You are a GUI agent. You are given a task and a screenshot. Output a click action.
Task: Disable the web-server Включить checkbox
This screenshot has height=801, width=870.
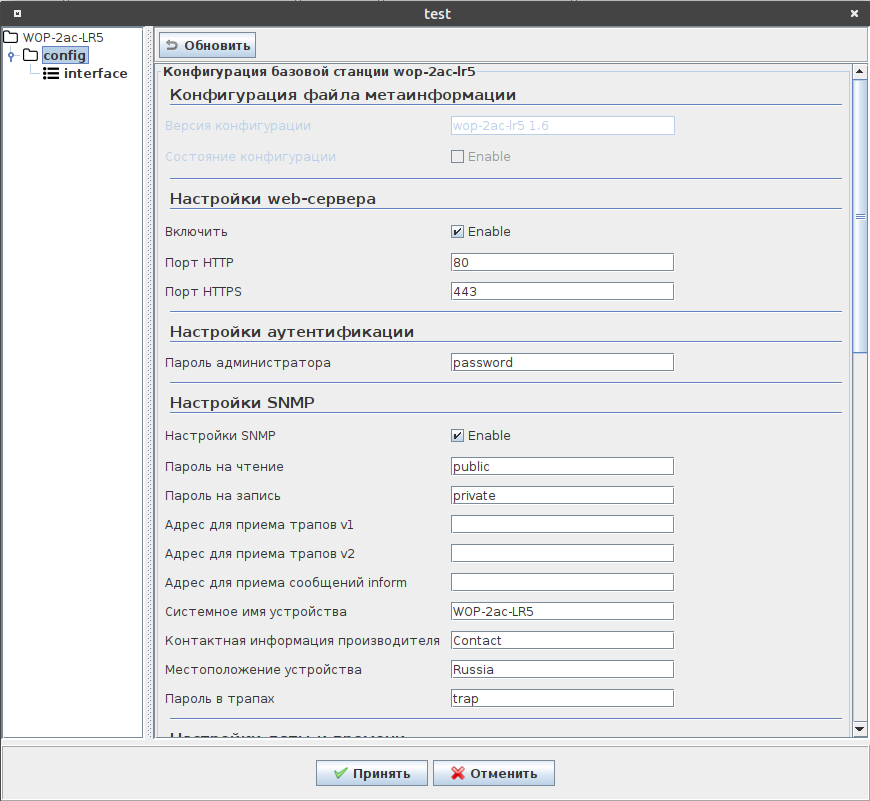(x=457, y=232)
